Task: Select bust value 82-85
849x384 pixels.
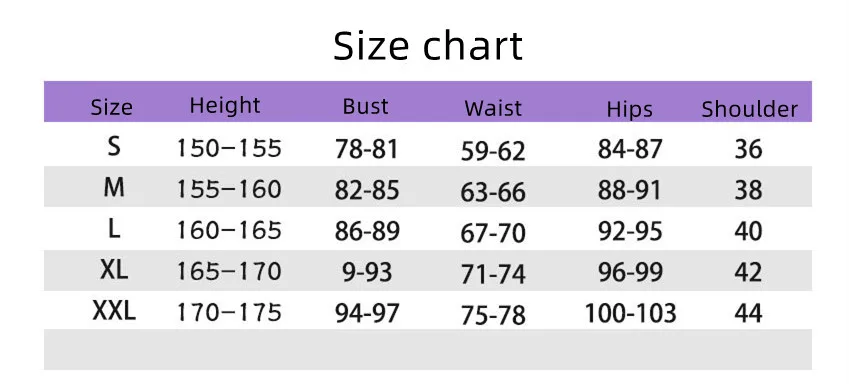Action: click(x=367, y=190)
